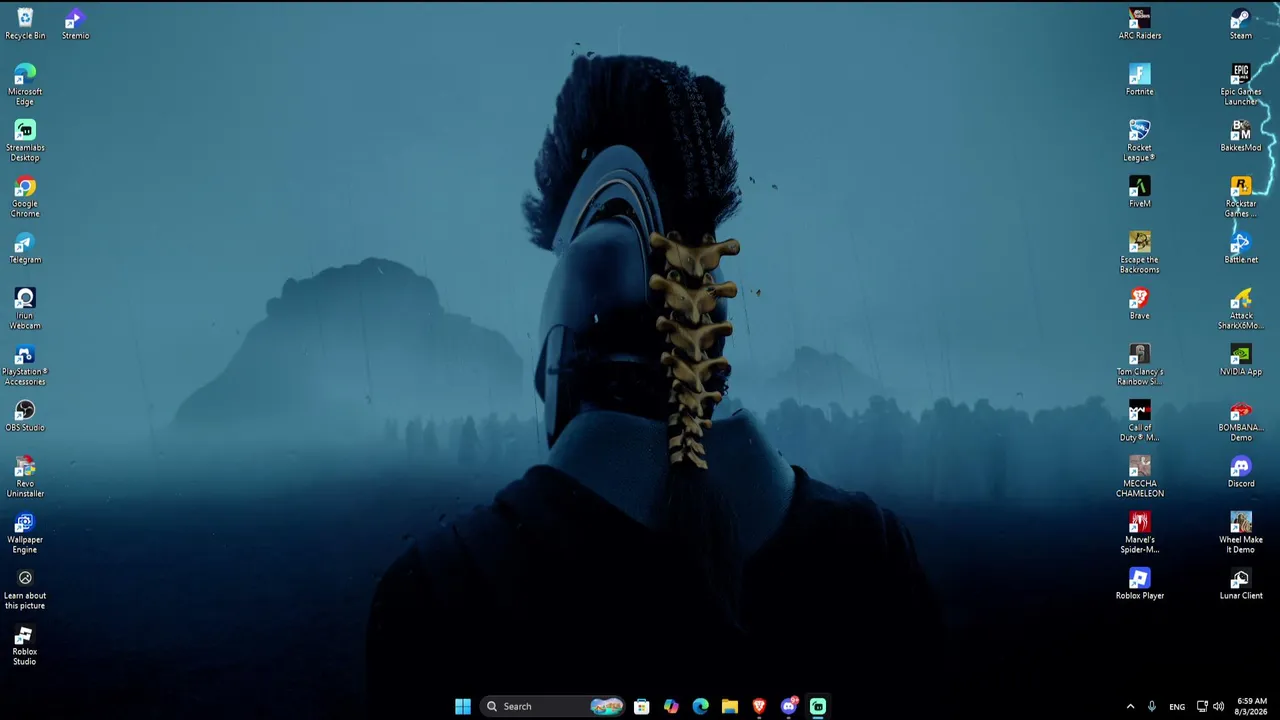Select the Call of Duty desktop shortcut
1280x720 pixels.
point(1140,421)
